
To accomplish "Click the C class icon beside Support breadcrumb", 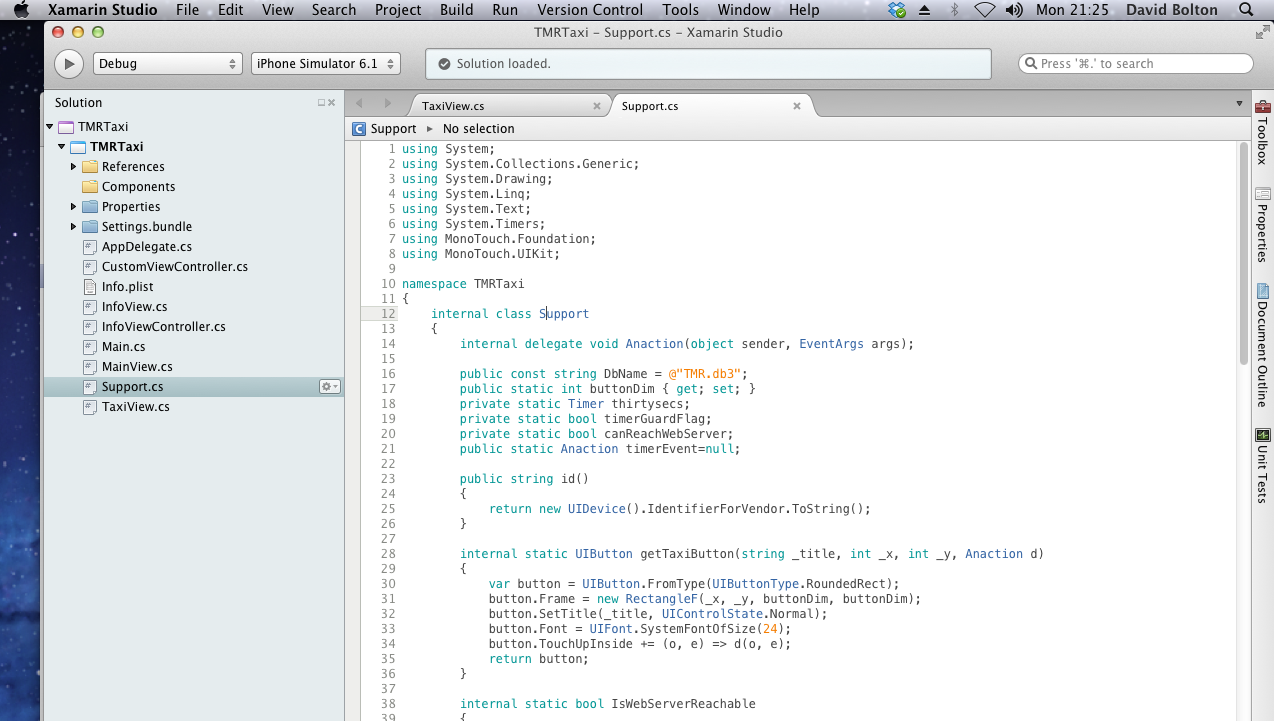I will pos(359,129).
